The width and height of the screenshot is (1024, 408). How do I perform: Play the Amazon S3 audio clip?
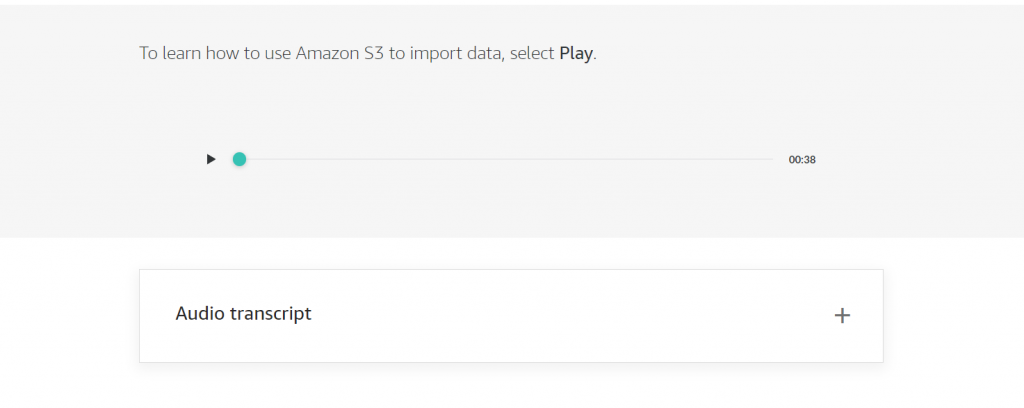click(x=211, y=159)
